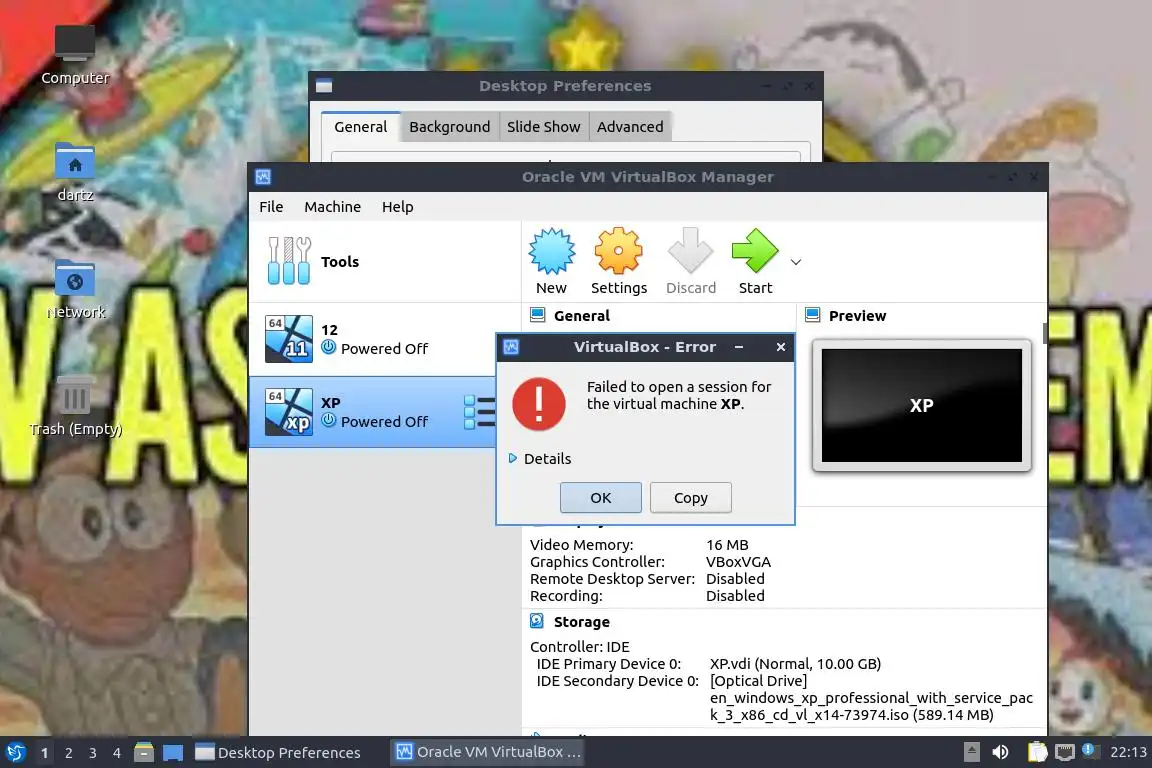
Task: Click the network monitor tray icon
Action: pyautogui.click(x=1064, y=752)
